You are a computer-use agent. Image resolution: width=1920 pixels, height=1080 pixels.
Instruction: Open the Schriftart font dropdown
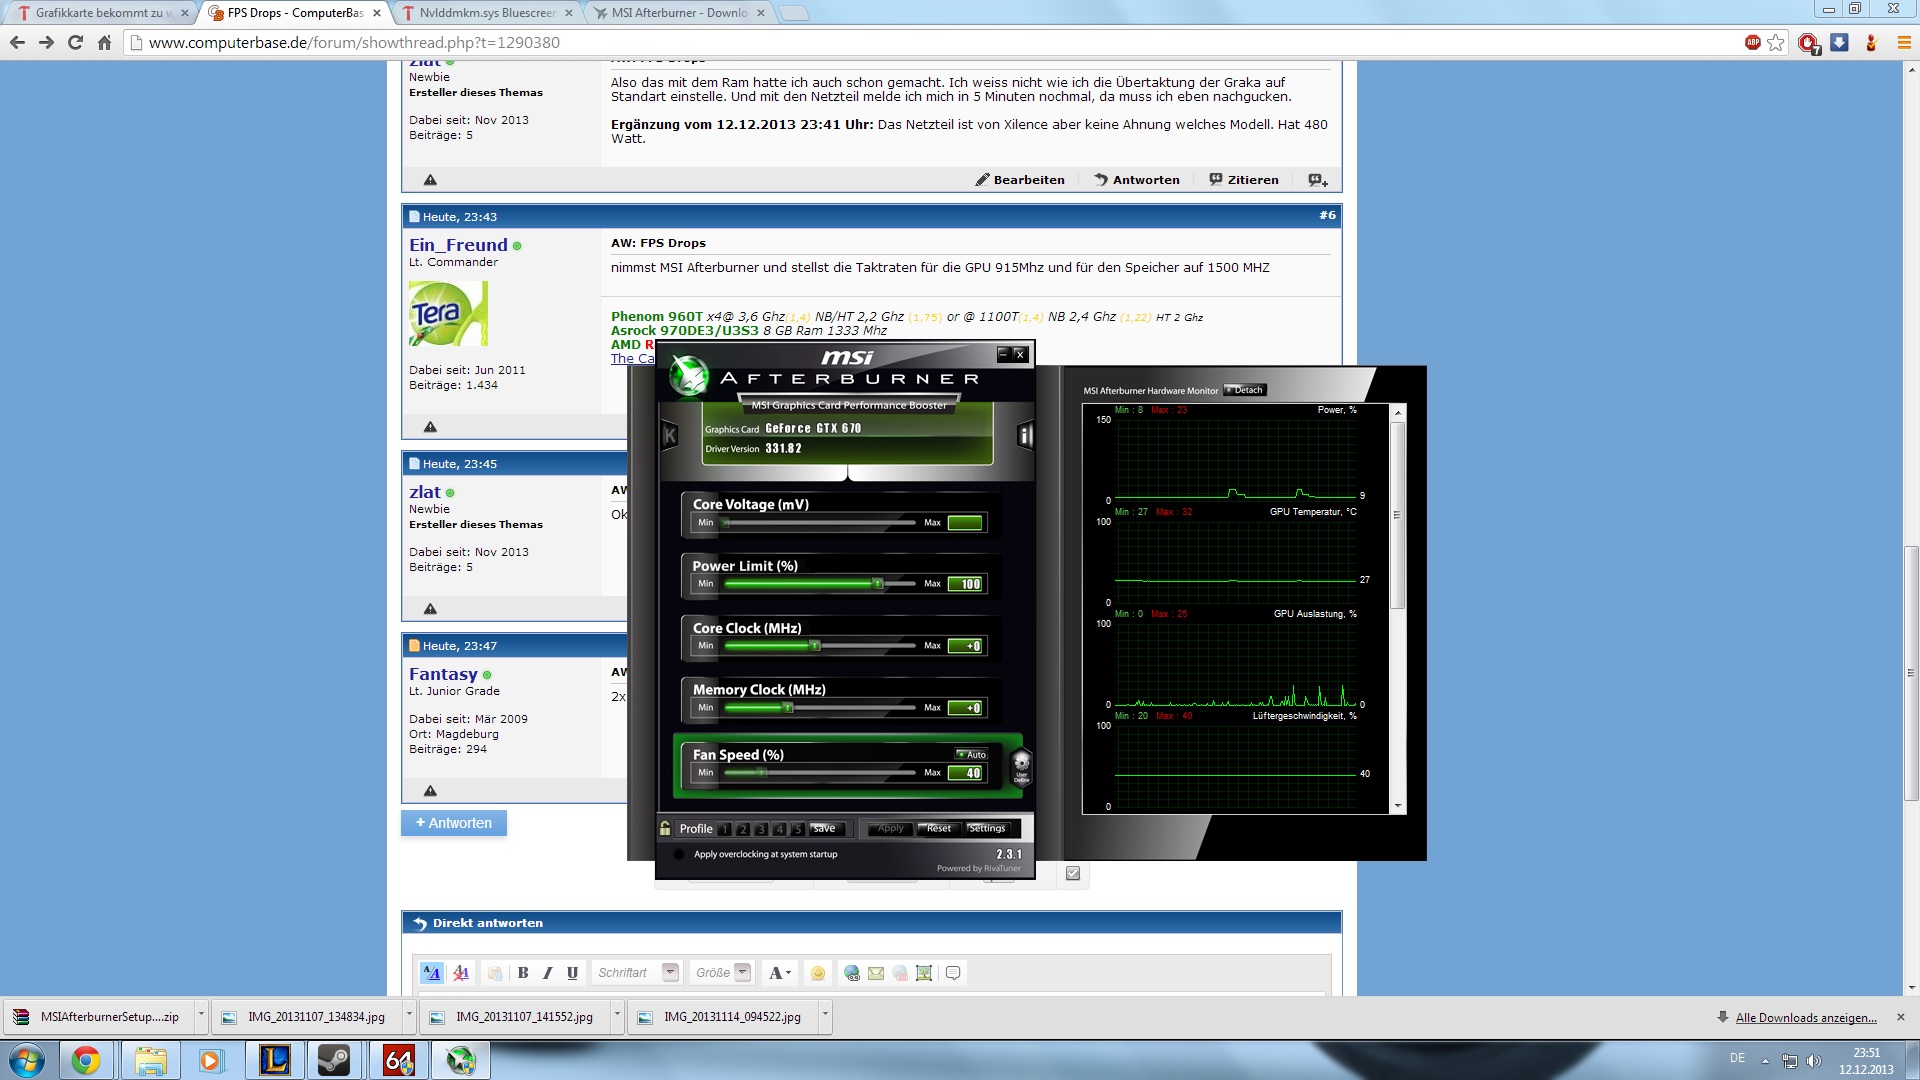point(671,972)
